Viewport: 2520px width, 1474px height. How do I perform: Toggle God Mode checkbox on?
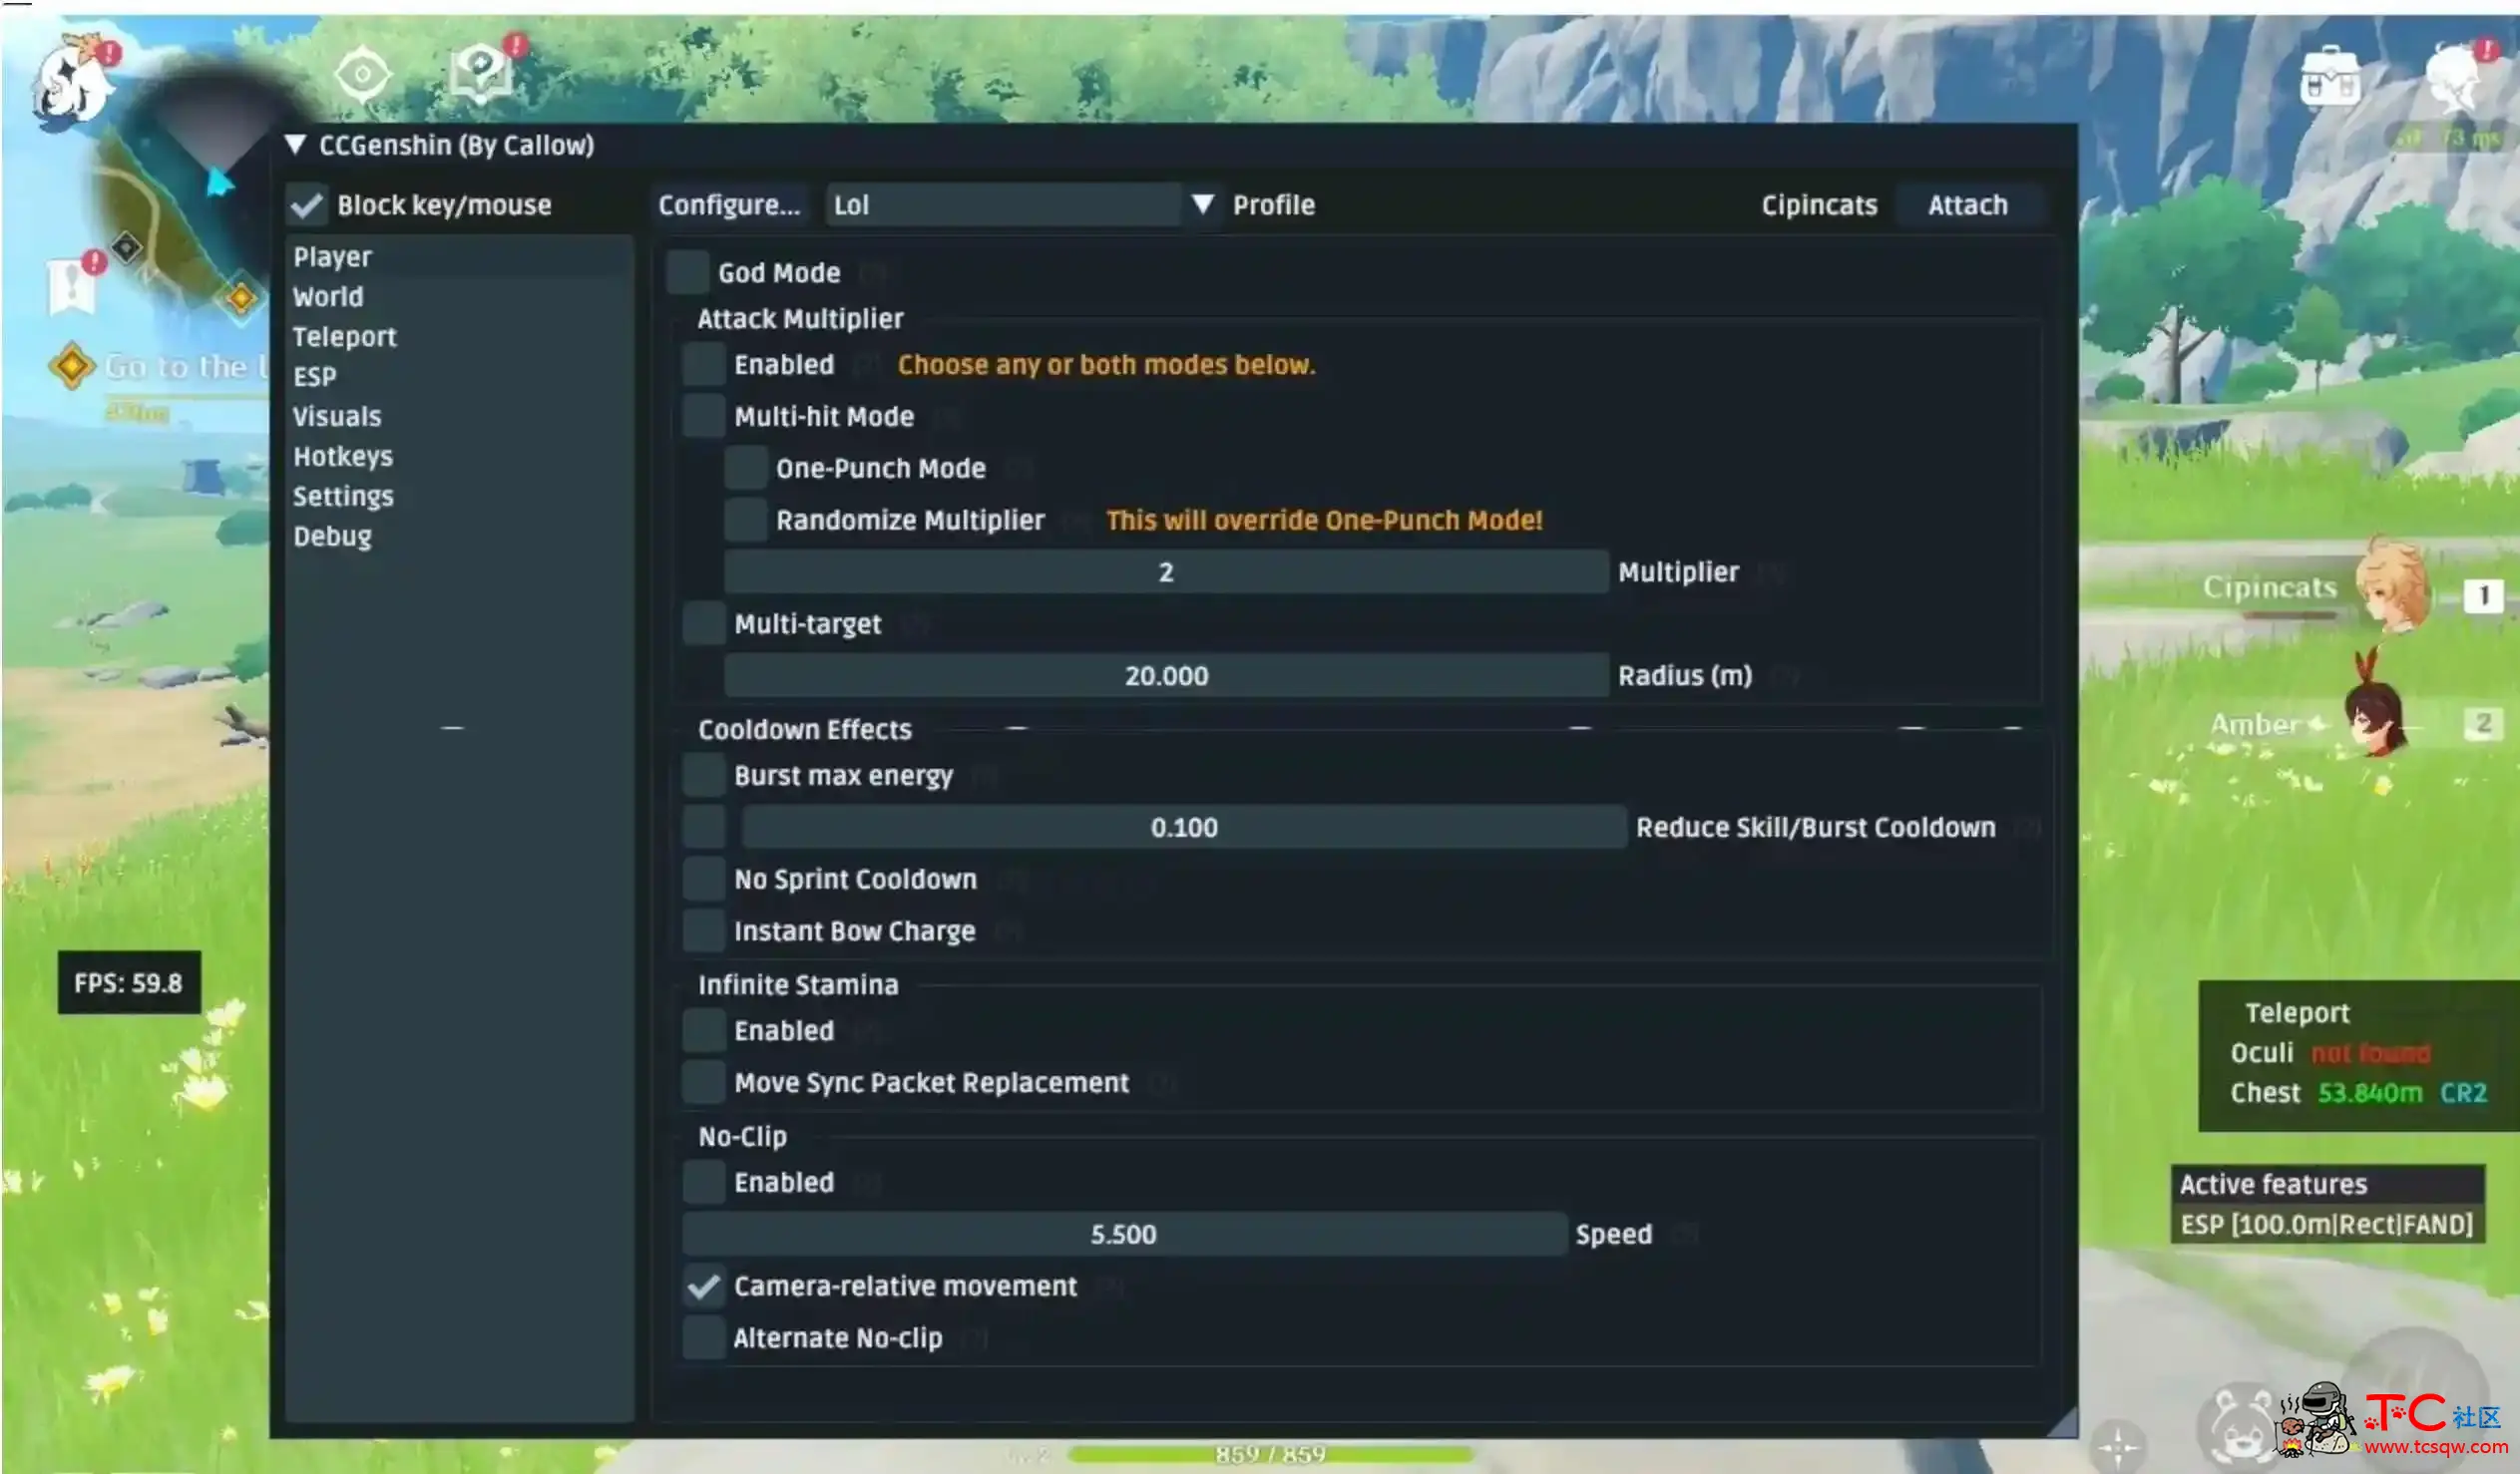(684, 270)
